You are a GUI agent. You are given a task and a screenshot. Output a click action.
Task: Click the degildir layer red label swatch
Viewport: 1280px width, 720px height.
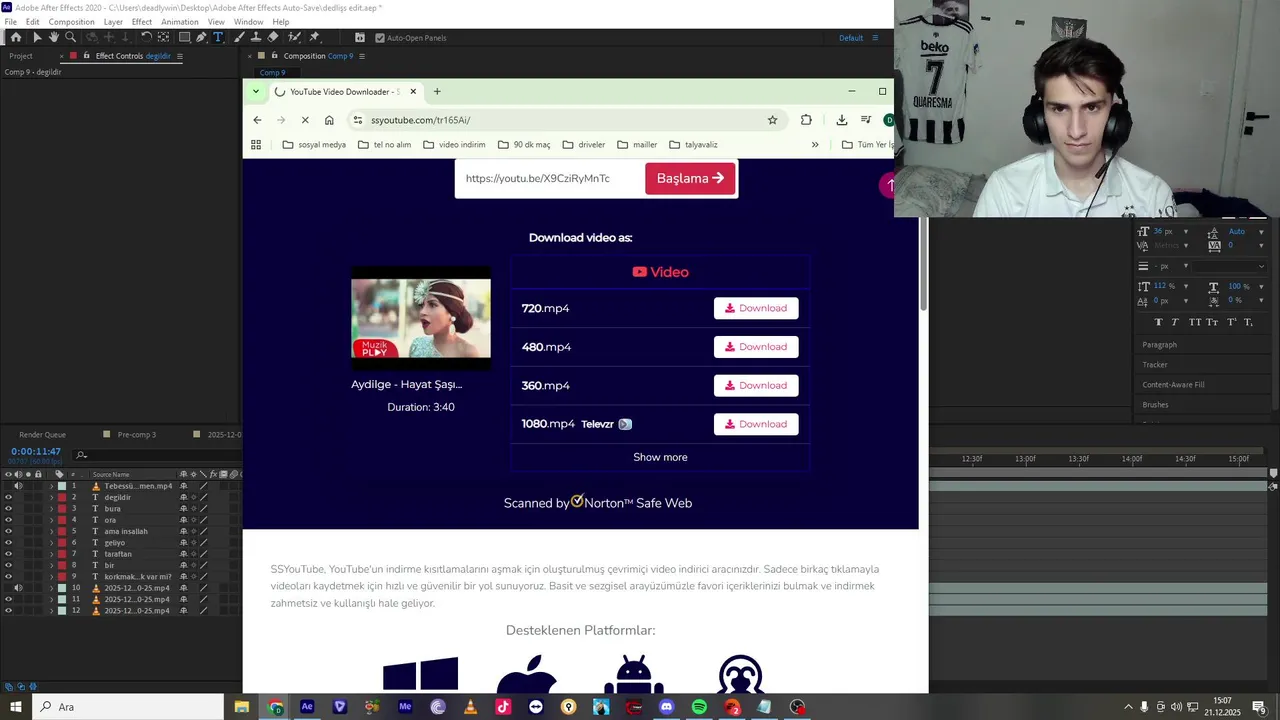coord(62,497)
